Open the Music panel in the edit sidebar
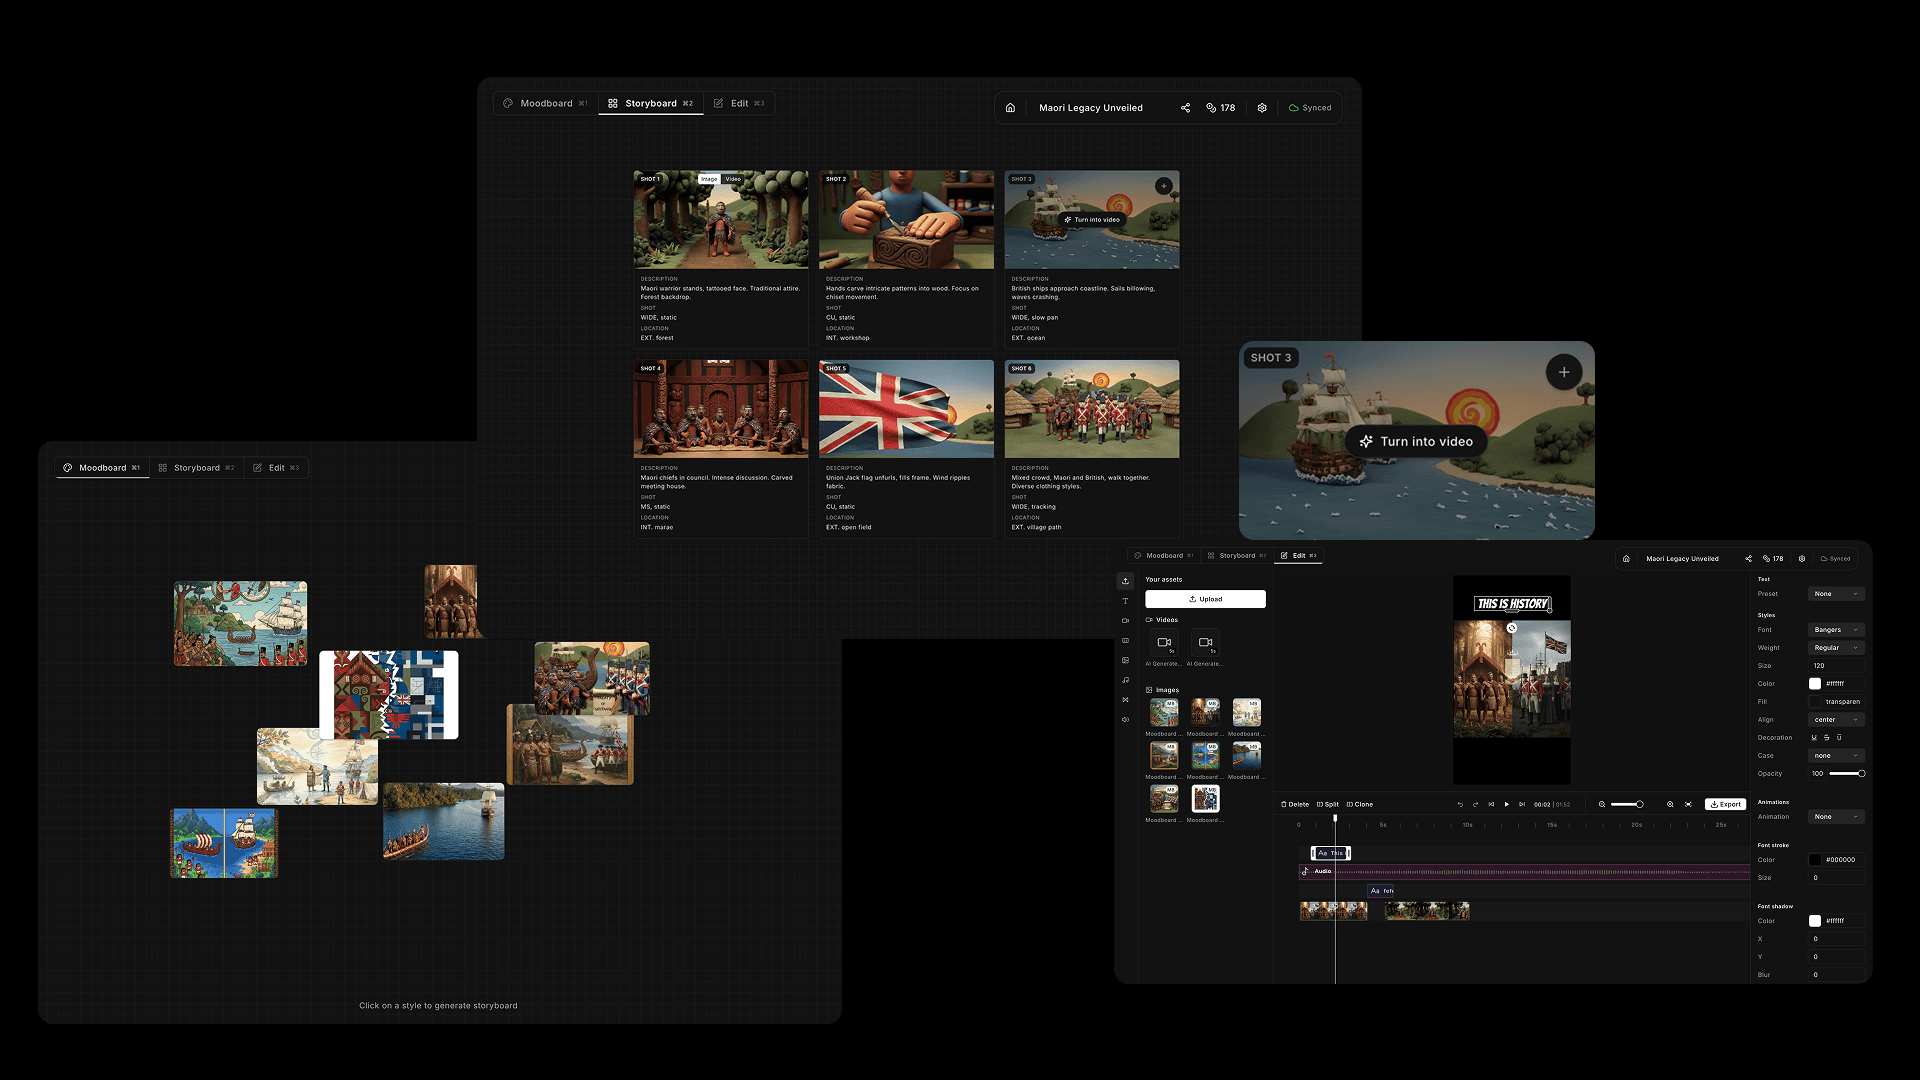The width and height of the screenshot is (1920, 1080). pyautogui.click(x=1125, y=679)
